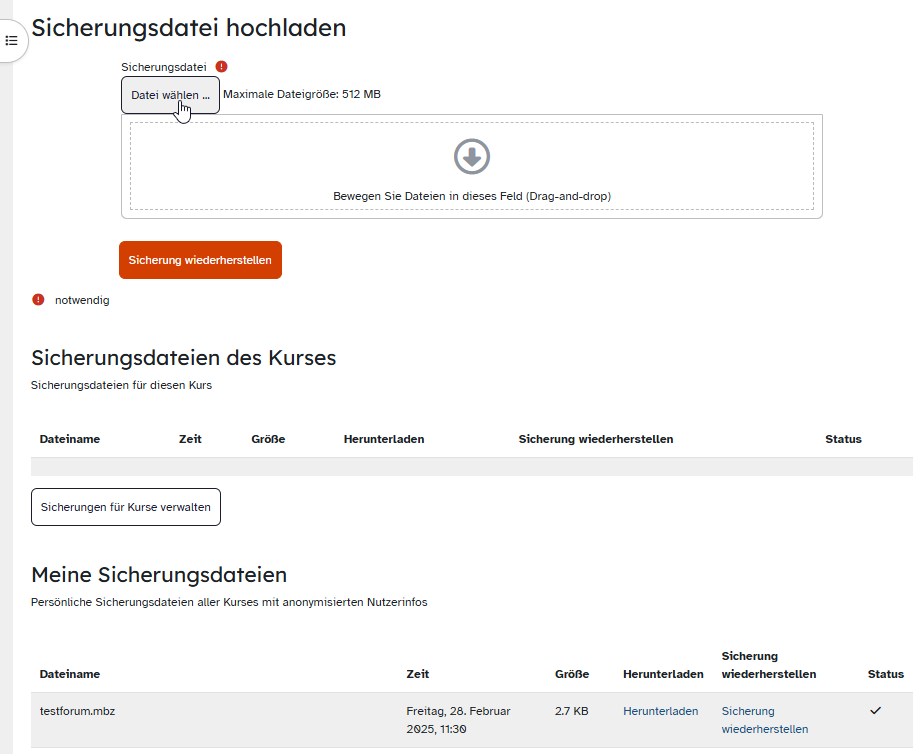The image size is (920, 754).
Task: Click the drag-and-drop file upload area
Action: 472,166
